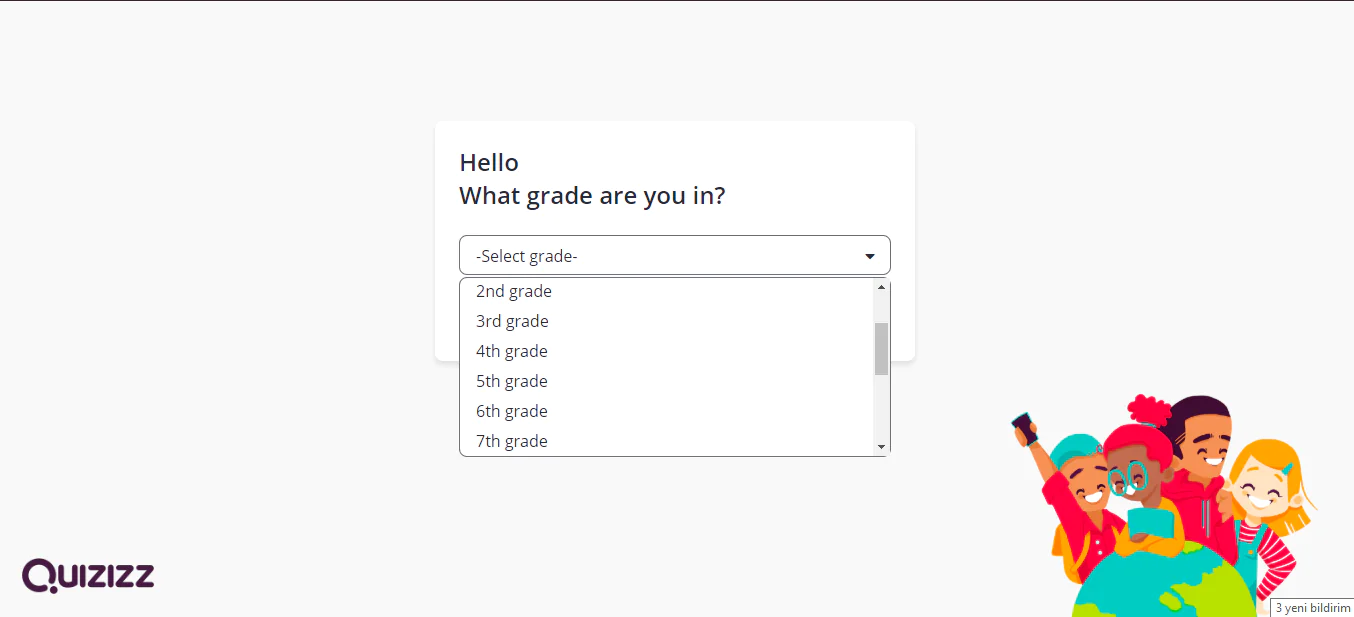The width and height of the screenshot is (1354, 617).
Task: Select "5th grade" from the options
Action: [512, 381]
